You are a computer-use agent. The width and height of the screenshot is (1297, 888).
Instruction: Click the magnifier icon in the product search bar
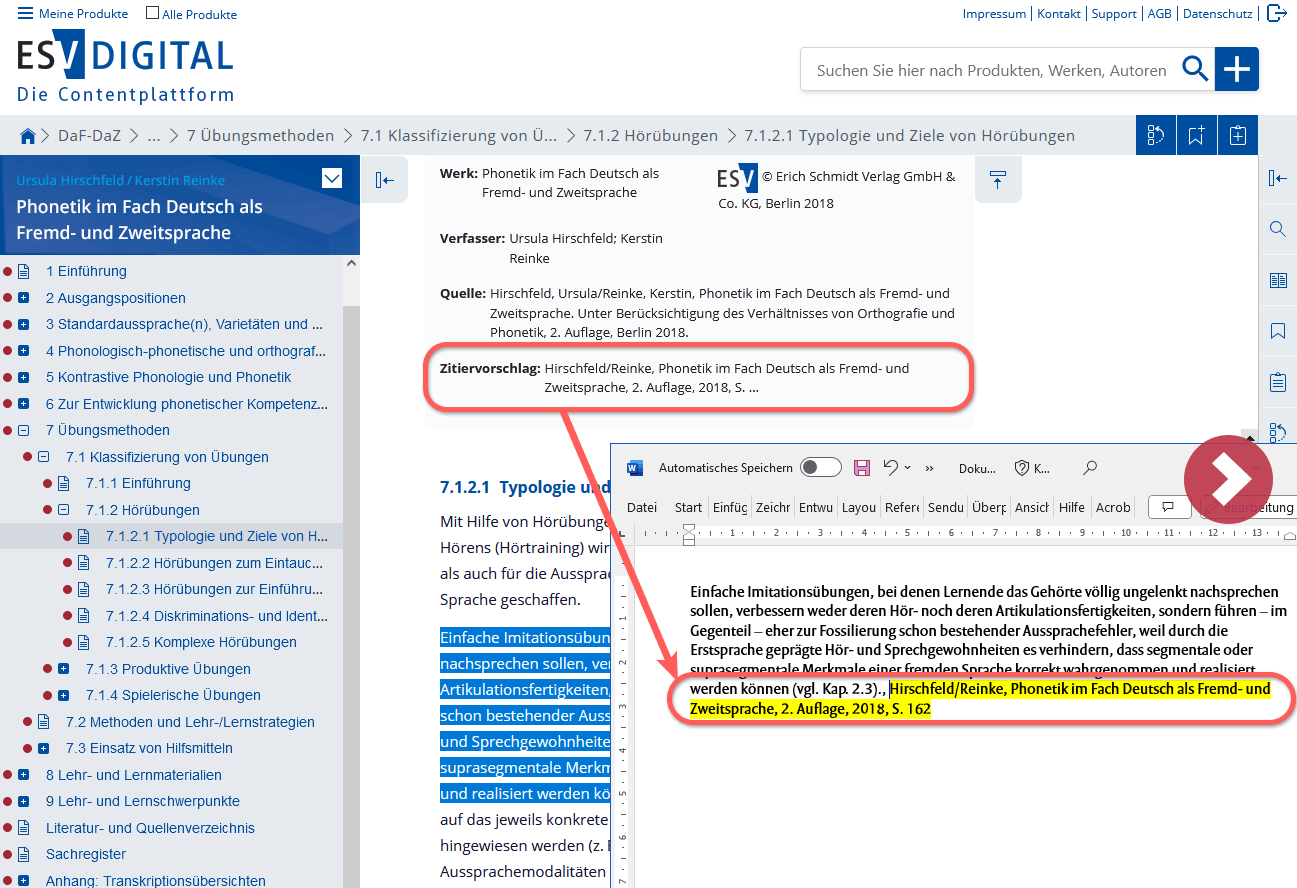coord(1195,69)
